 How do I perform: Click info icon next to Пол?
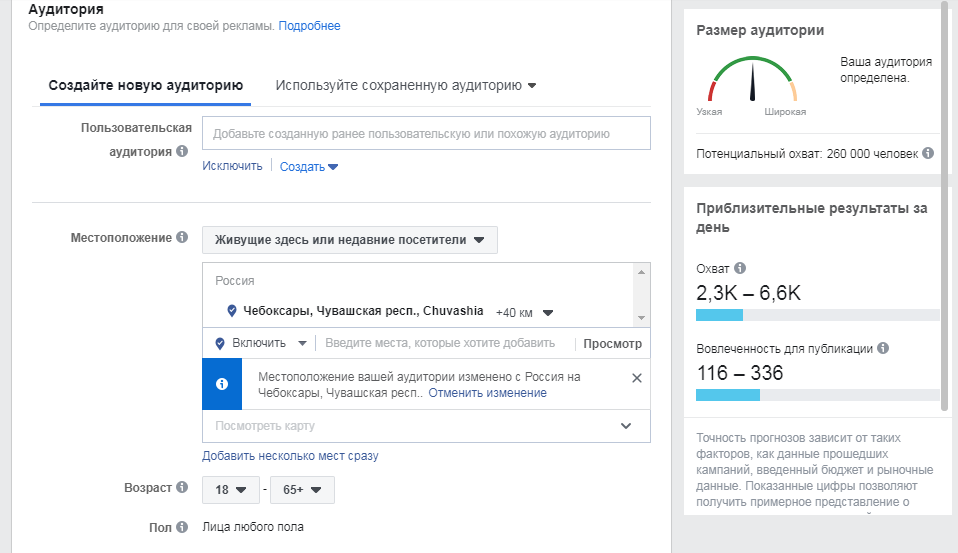point(182,527)
